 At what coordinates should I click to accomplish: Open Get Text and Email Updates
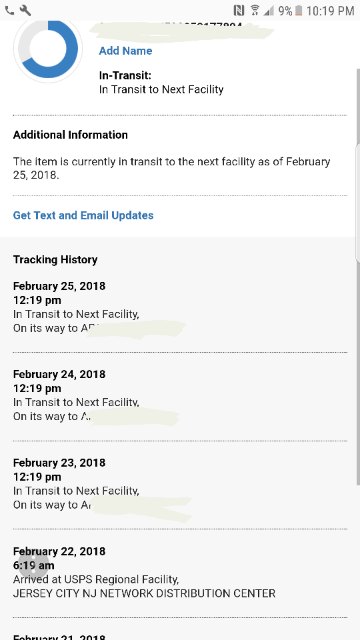[x=83, y=215]
